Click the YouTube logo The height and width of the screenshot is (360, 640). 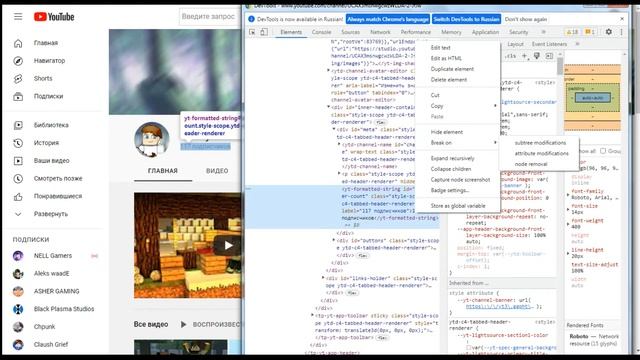click(54, 17)
